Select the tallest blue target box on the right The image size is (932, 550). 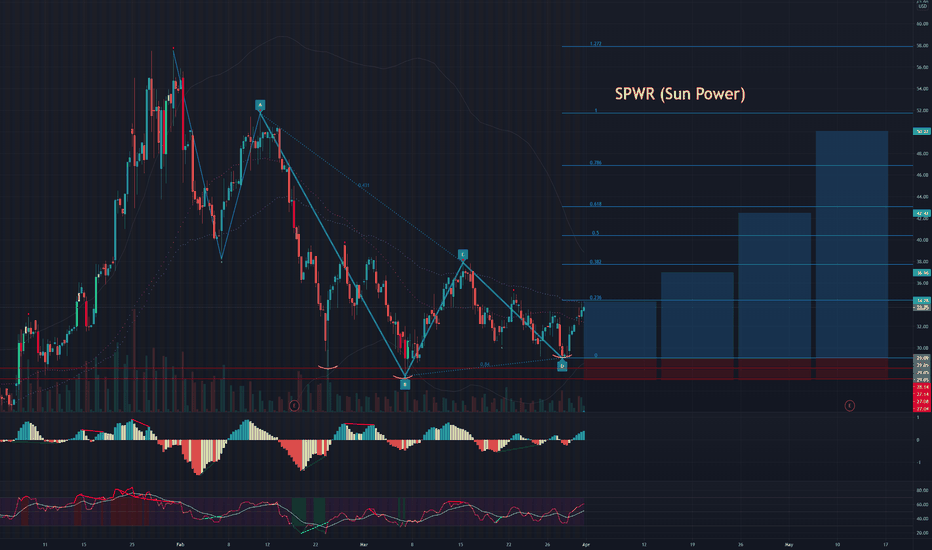[852, 244]
